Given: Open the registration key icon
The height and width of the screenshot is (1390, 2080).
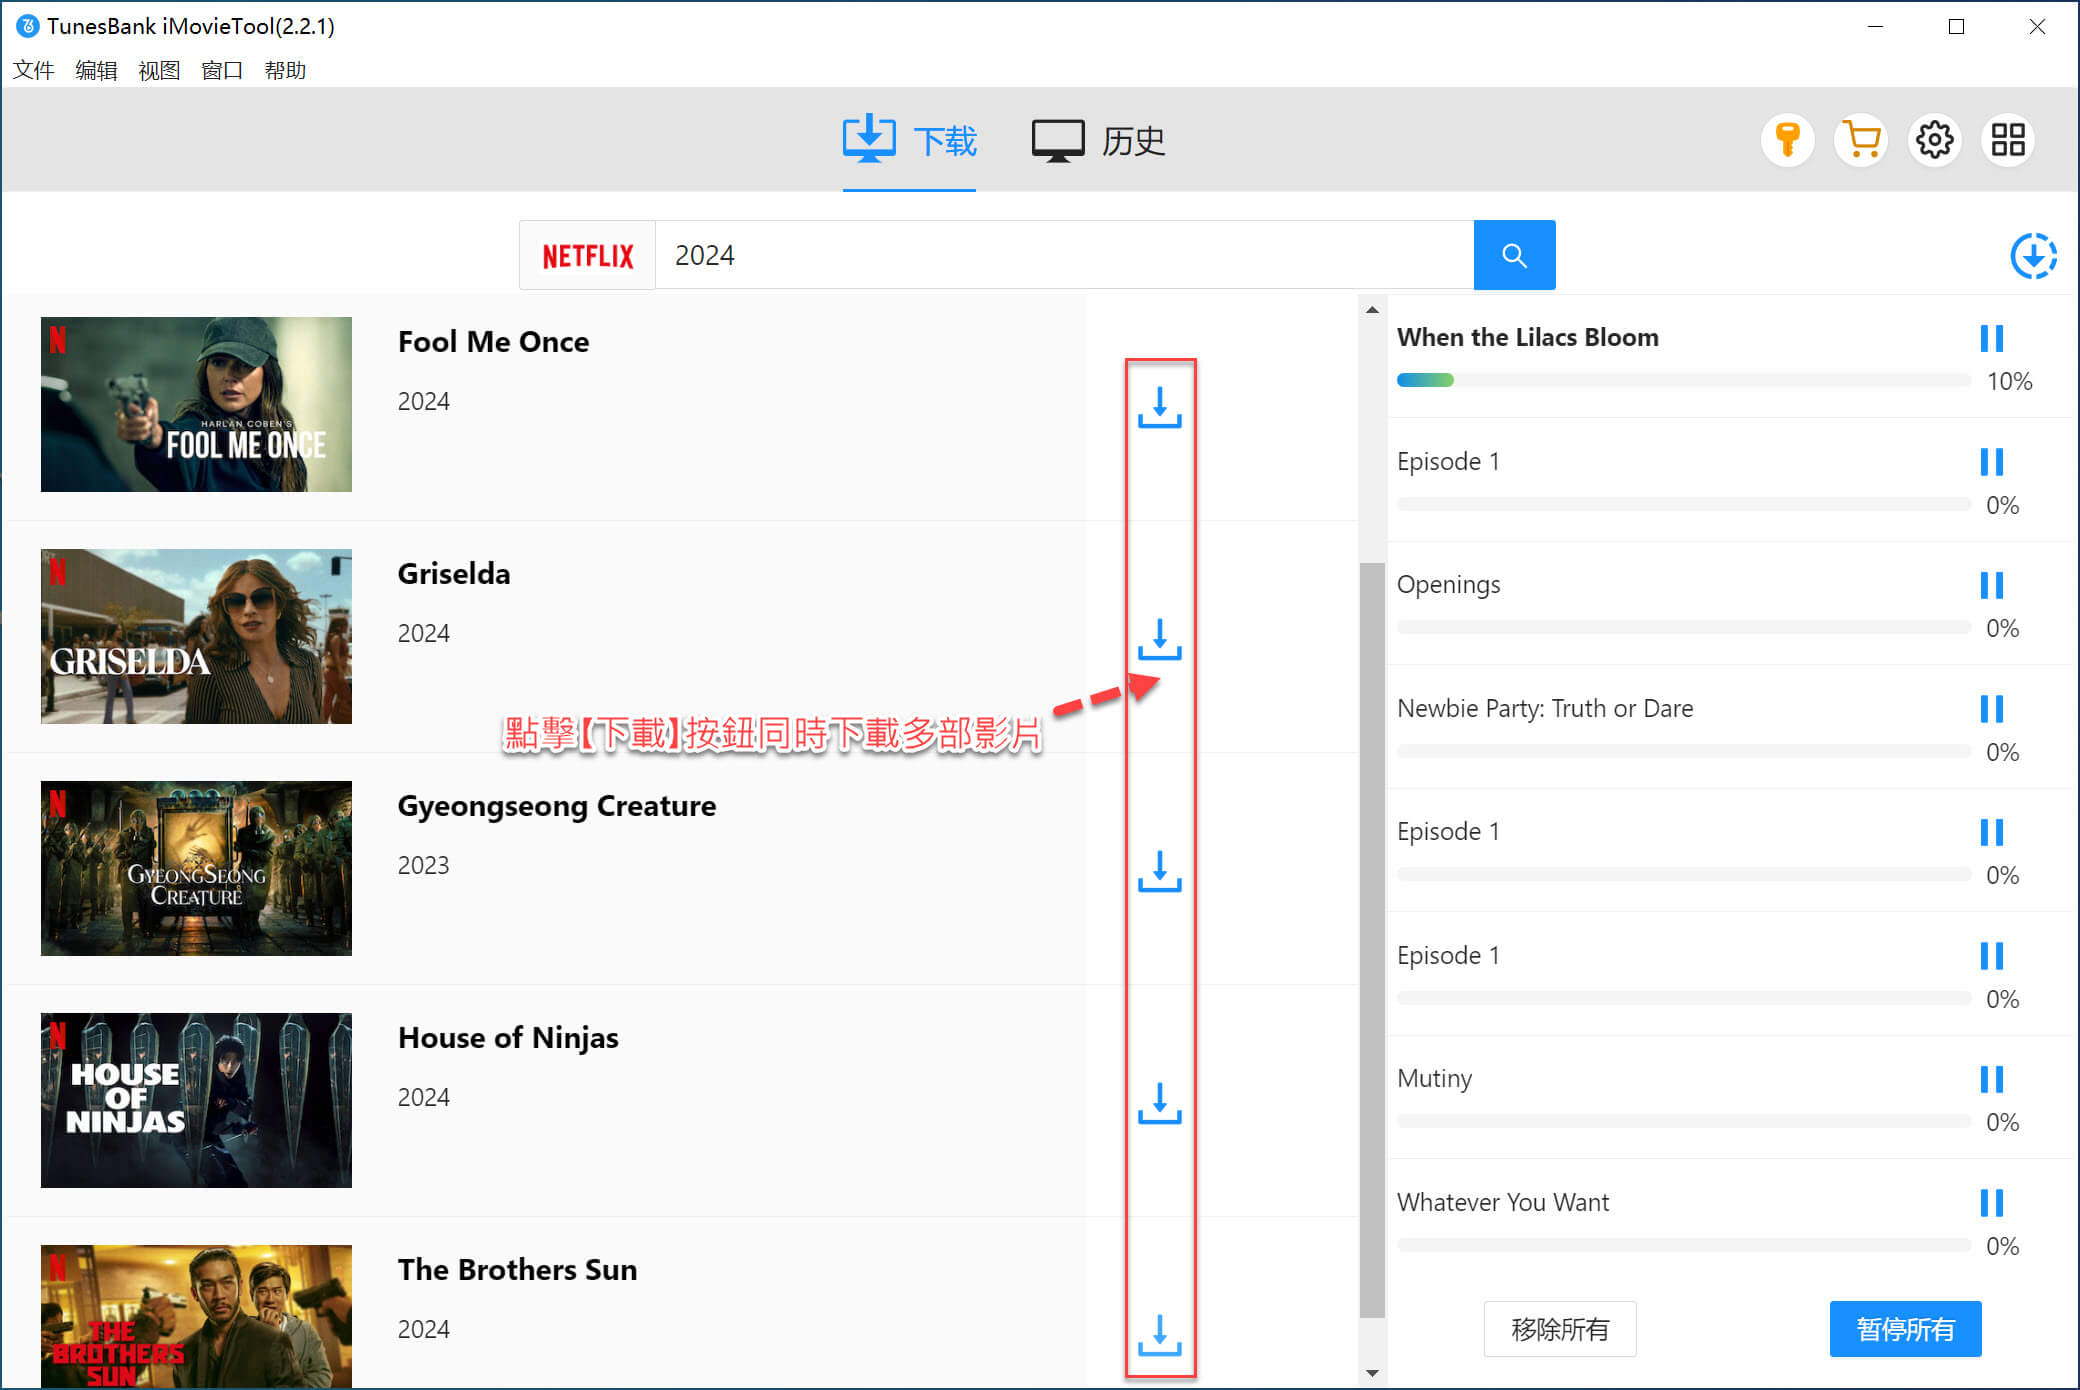Looking at the screenshot, I should coord(1787,140).
